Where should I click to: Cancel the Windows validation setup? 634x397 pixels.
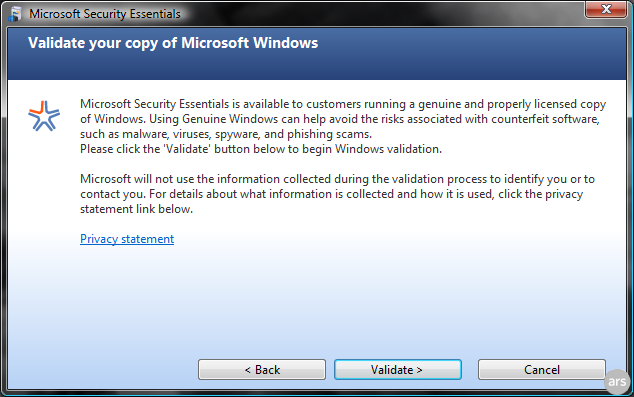[541, 370]
